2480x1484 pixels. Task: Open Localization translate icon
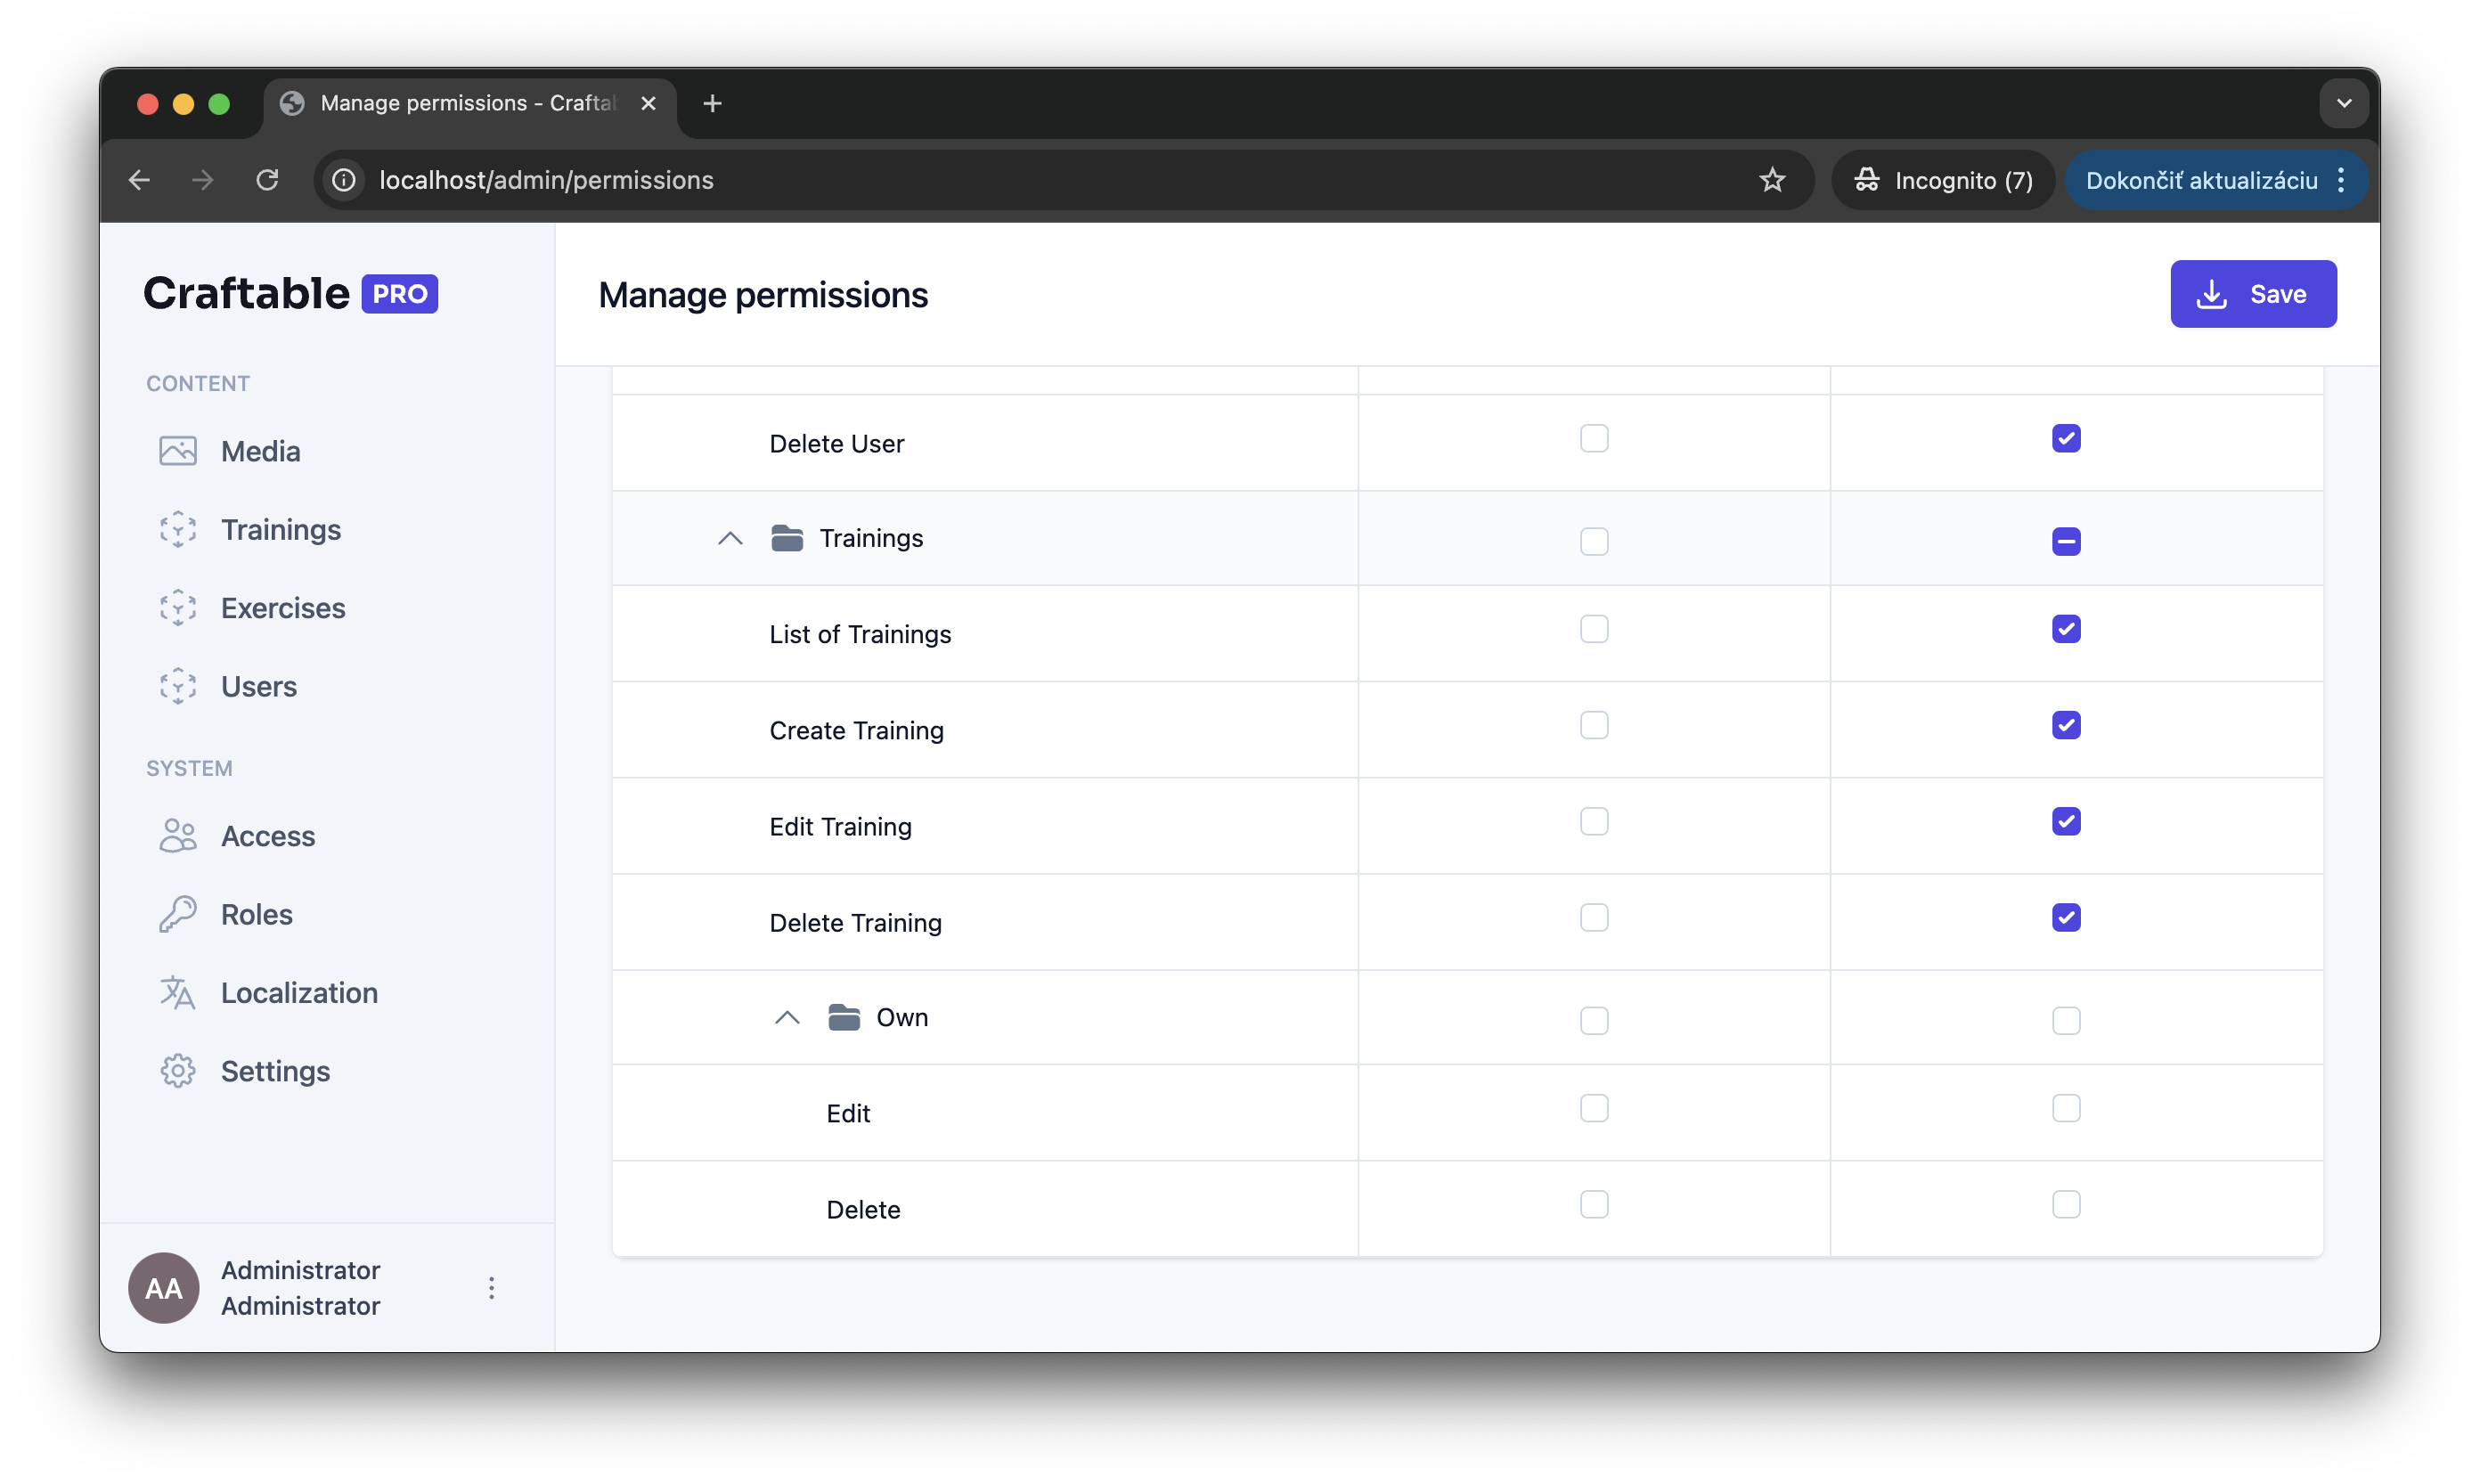pos(178,993)
